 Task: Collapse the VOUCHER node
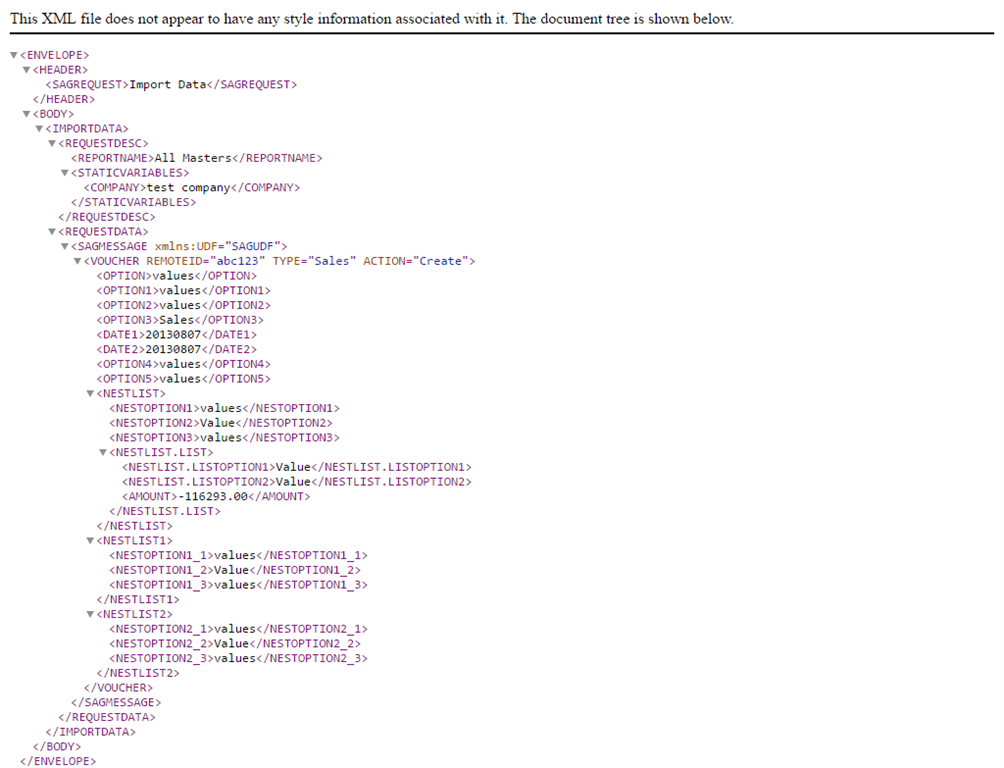tap(77, 261)
